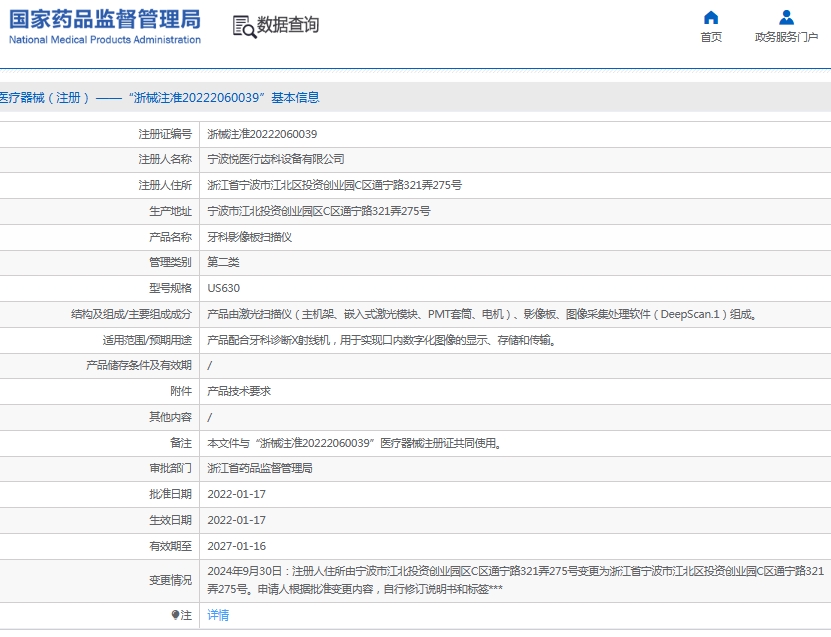Select registration number 浙械注准20222060039 value
Viewport: 831px width, 637px height.
(x=262, y=134)
